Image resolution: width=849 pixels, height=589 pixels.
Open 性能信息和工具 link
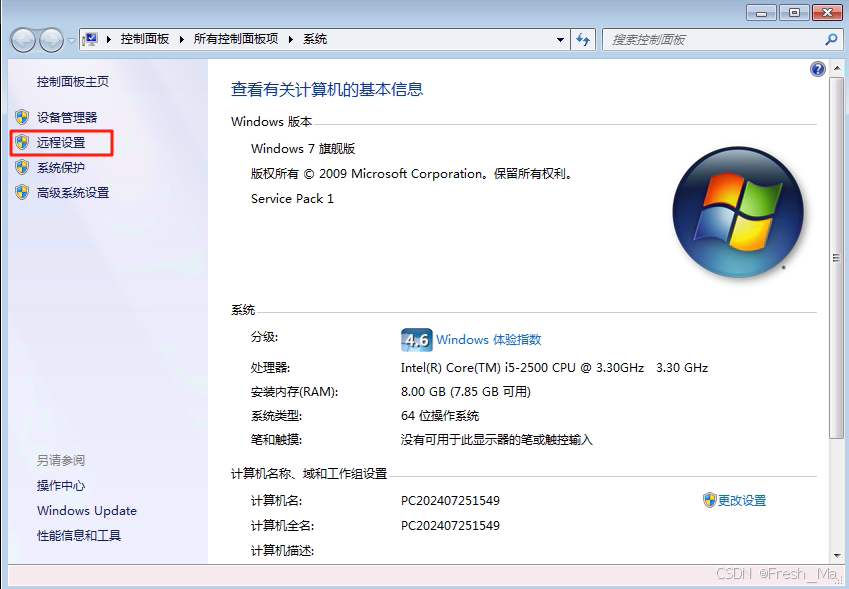(79, 535)
